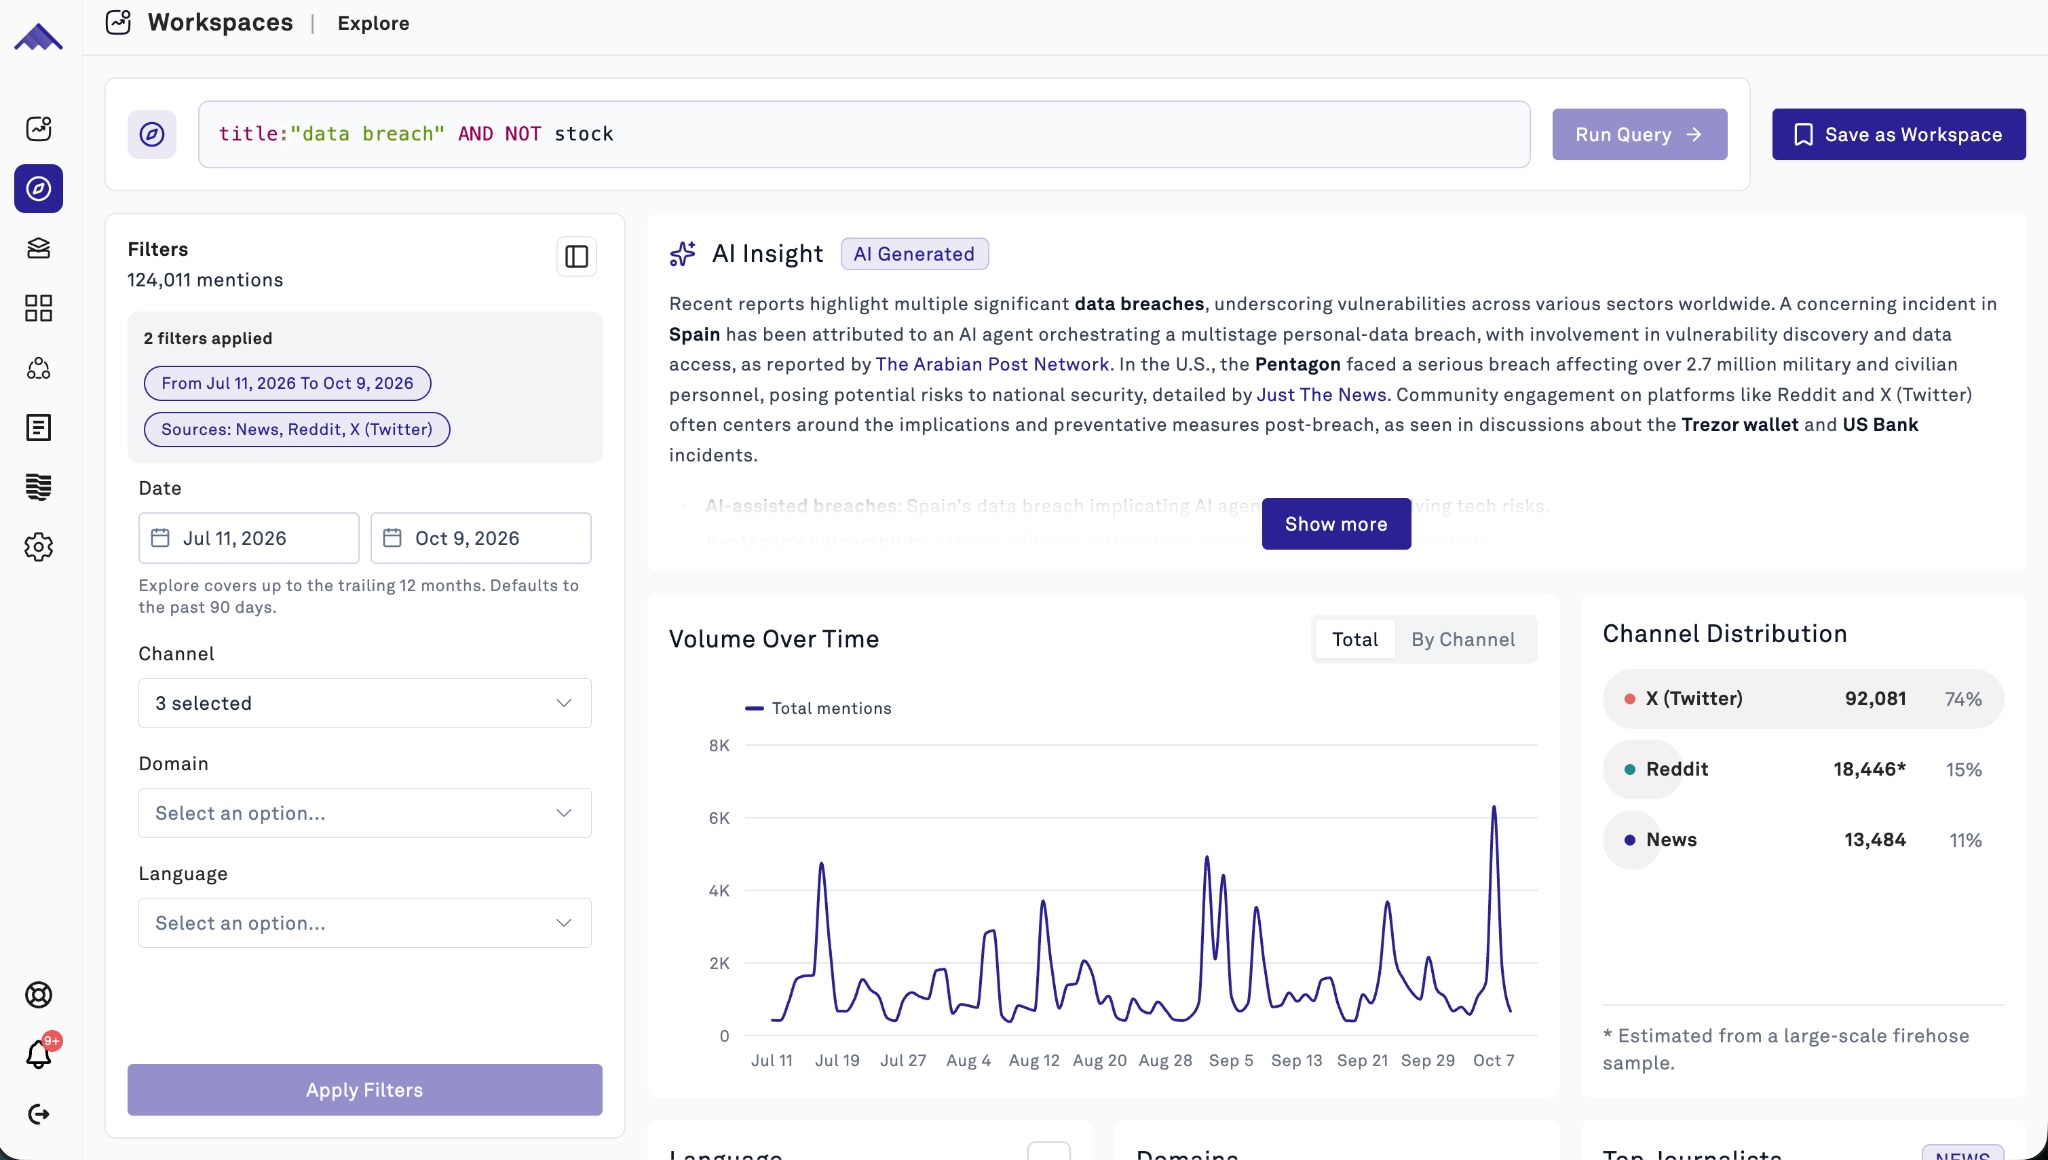Image resolution: width=2048 pixels, height=1160 pixels.
Task: Click the AI Generated badge
Action: [914, 254]
